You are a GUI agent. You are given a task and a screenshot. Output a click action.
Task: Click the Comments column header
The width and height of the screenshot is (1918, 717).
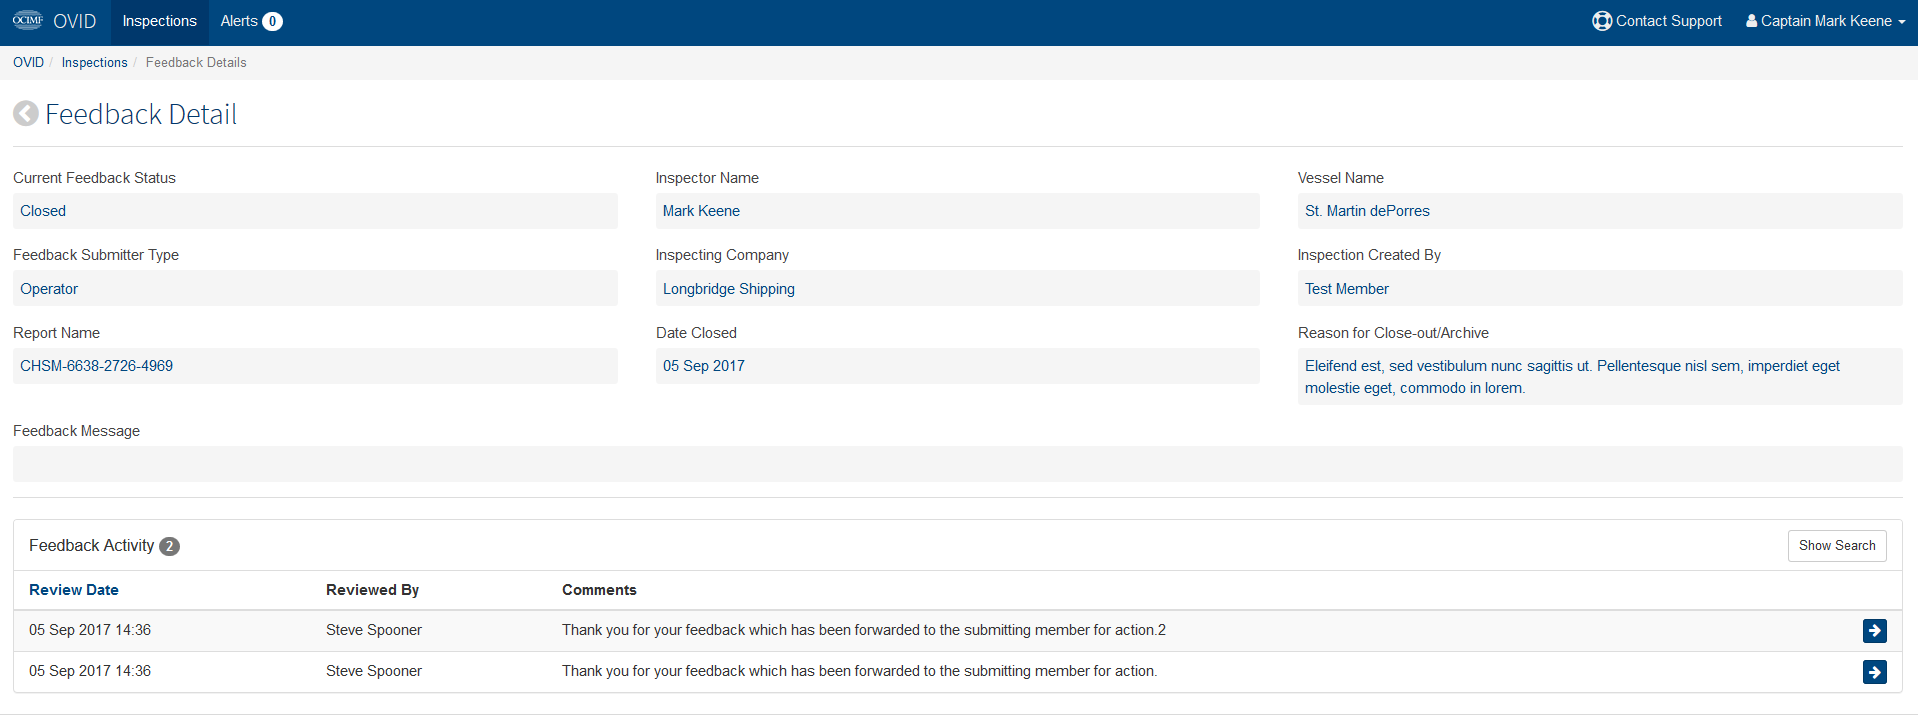tap(599, 590)
